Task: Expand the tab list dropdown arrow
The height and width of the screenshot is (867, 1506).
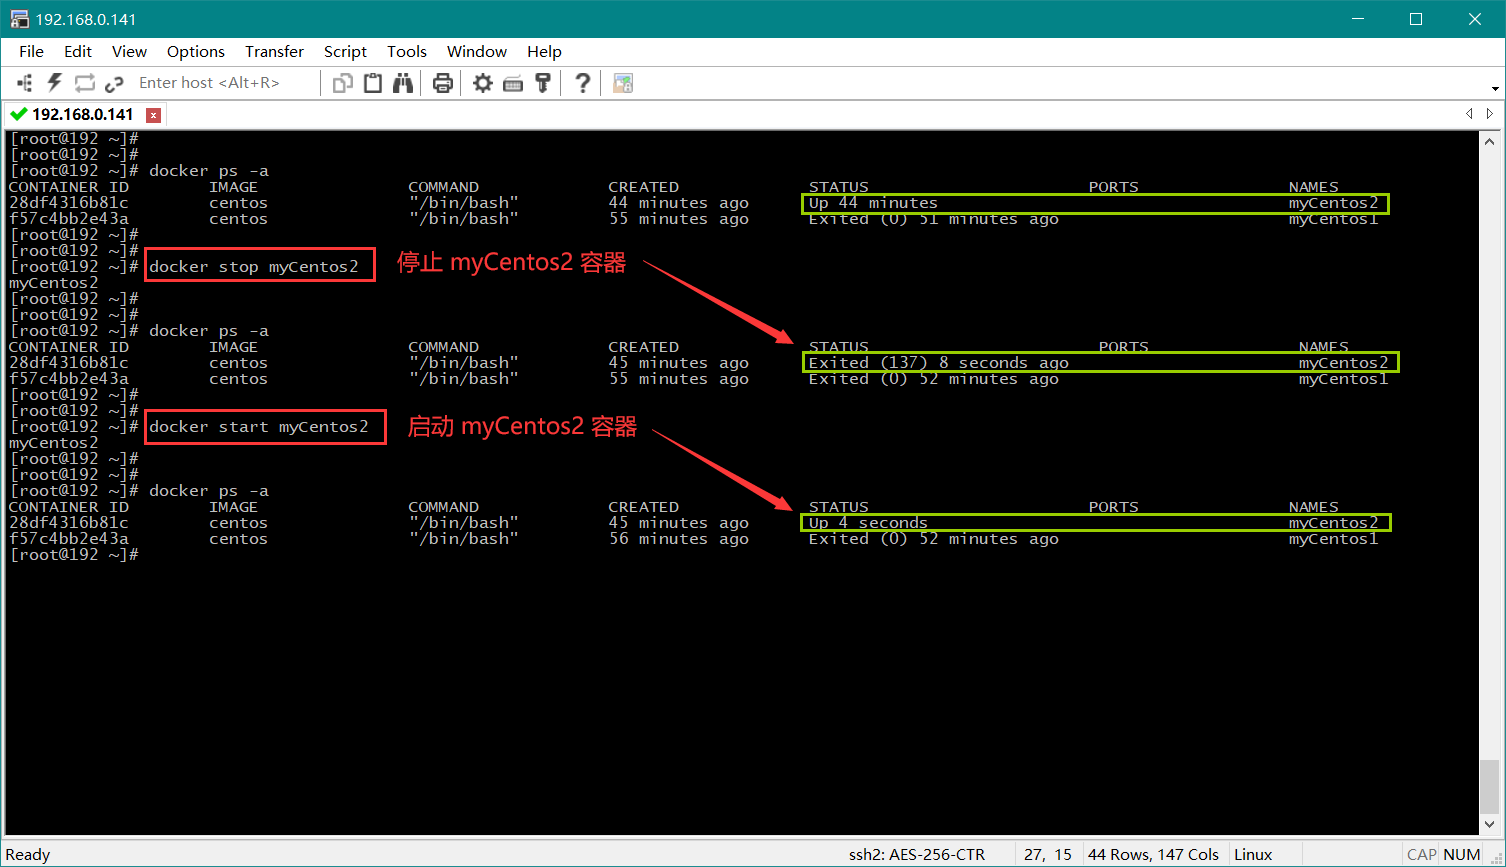Action: pos(1494,88)
